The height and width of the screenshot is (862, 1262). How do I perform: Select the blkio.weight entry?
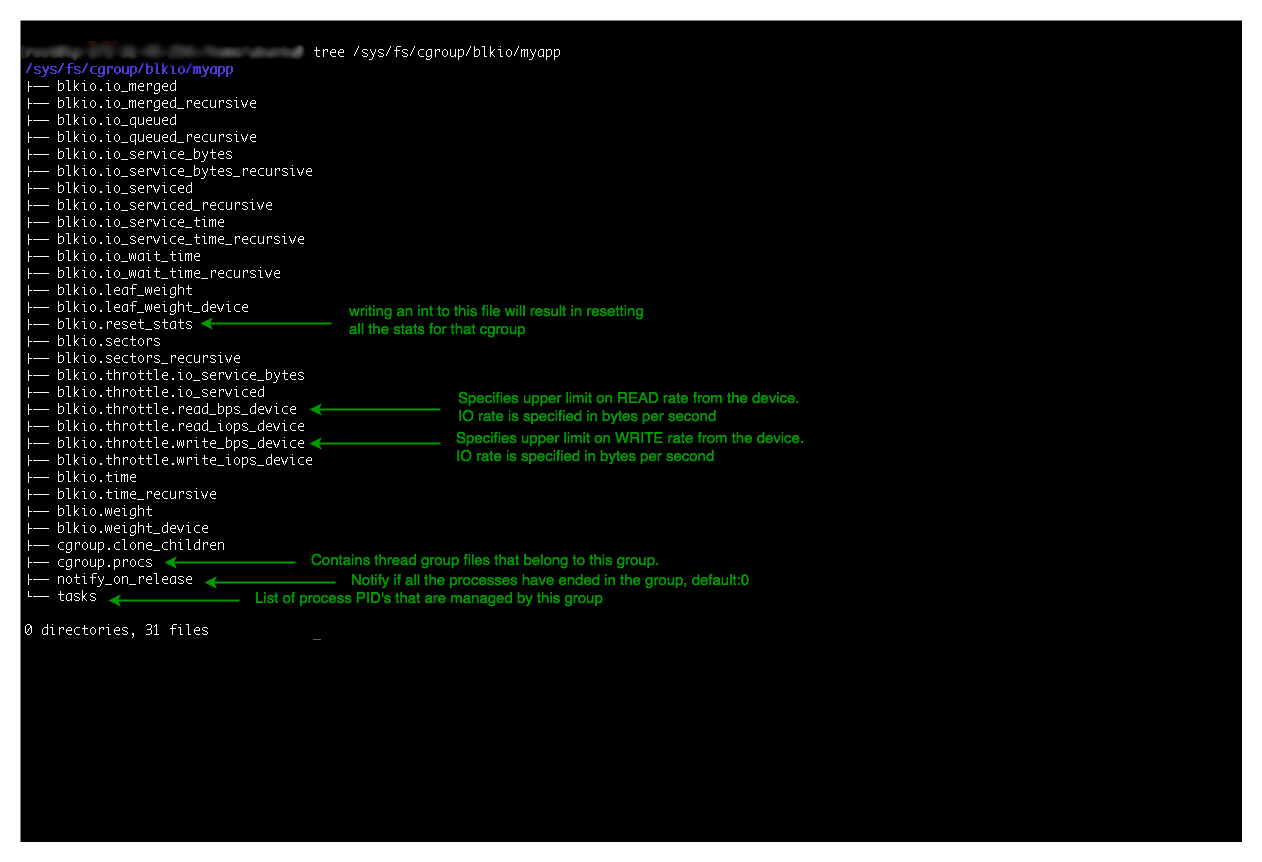point(104,511)
